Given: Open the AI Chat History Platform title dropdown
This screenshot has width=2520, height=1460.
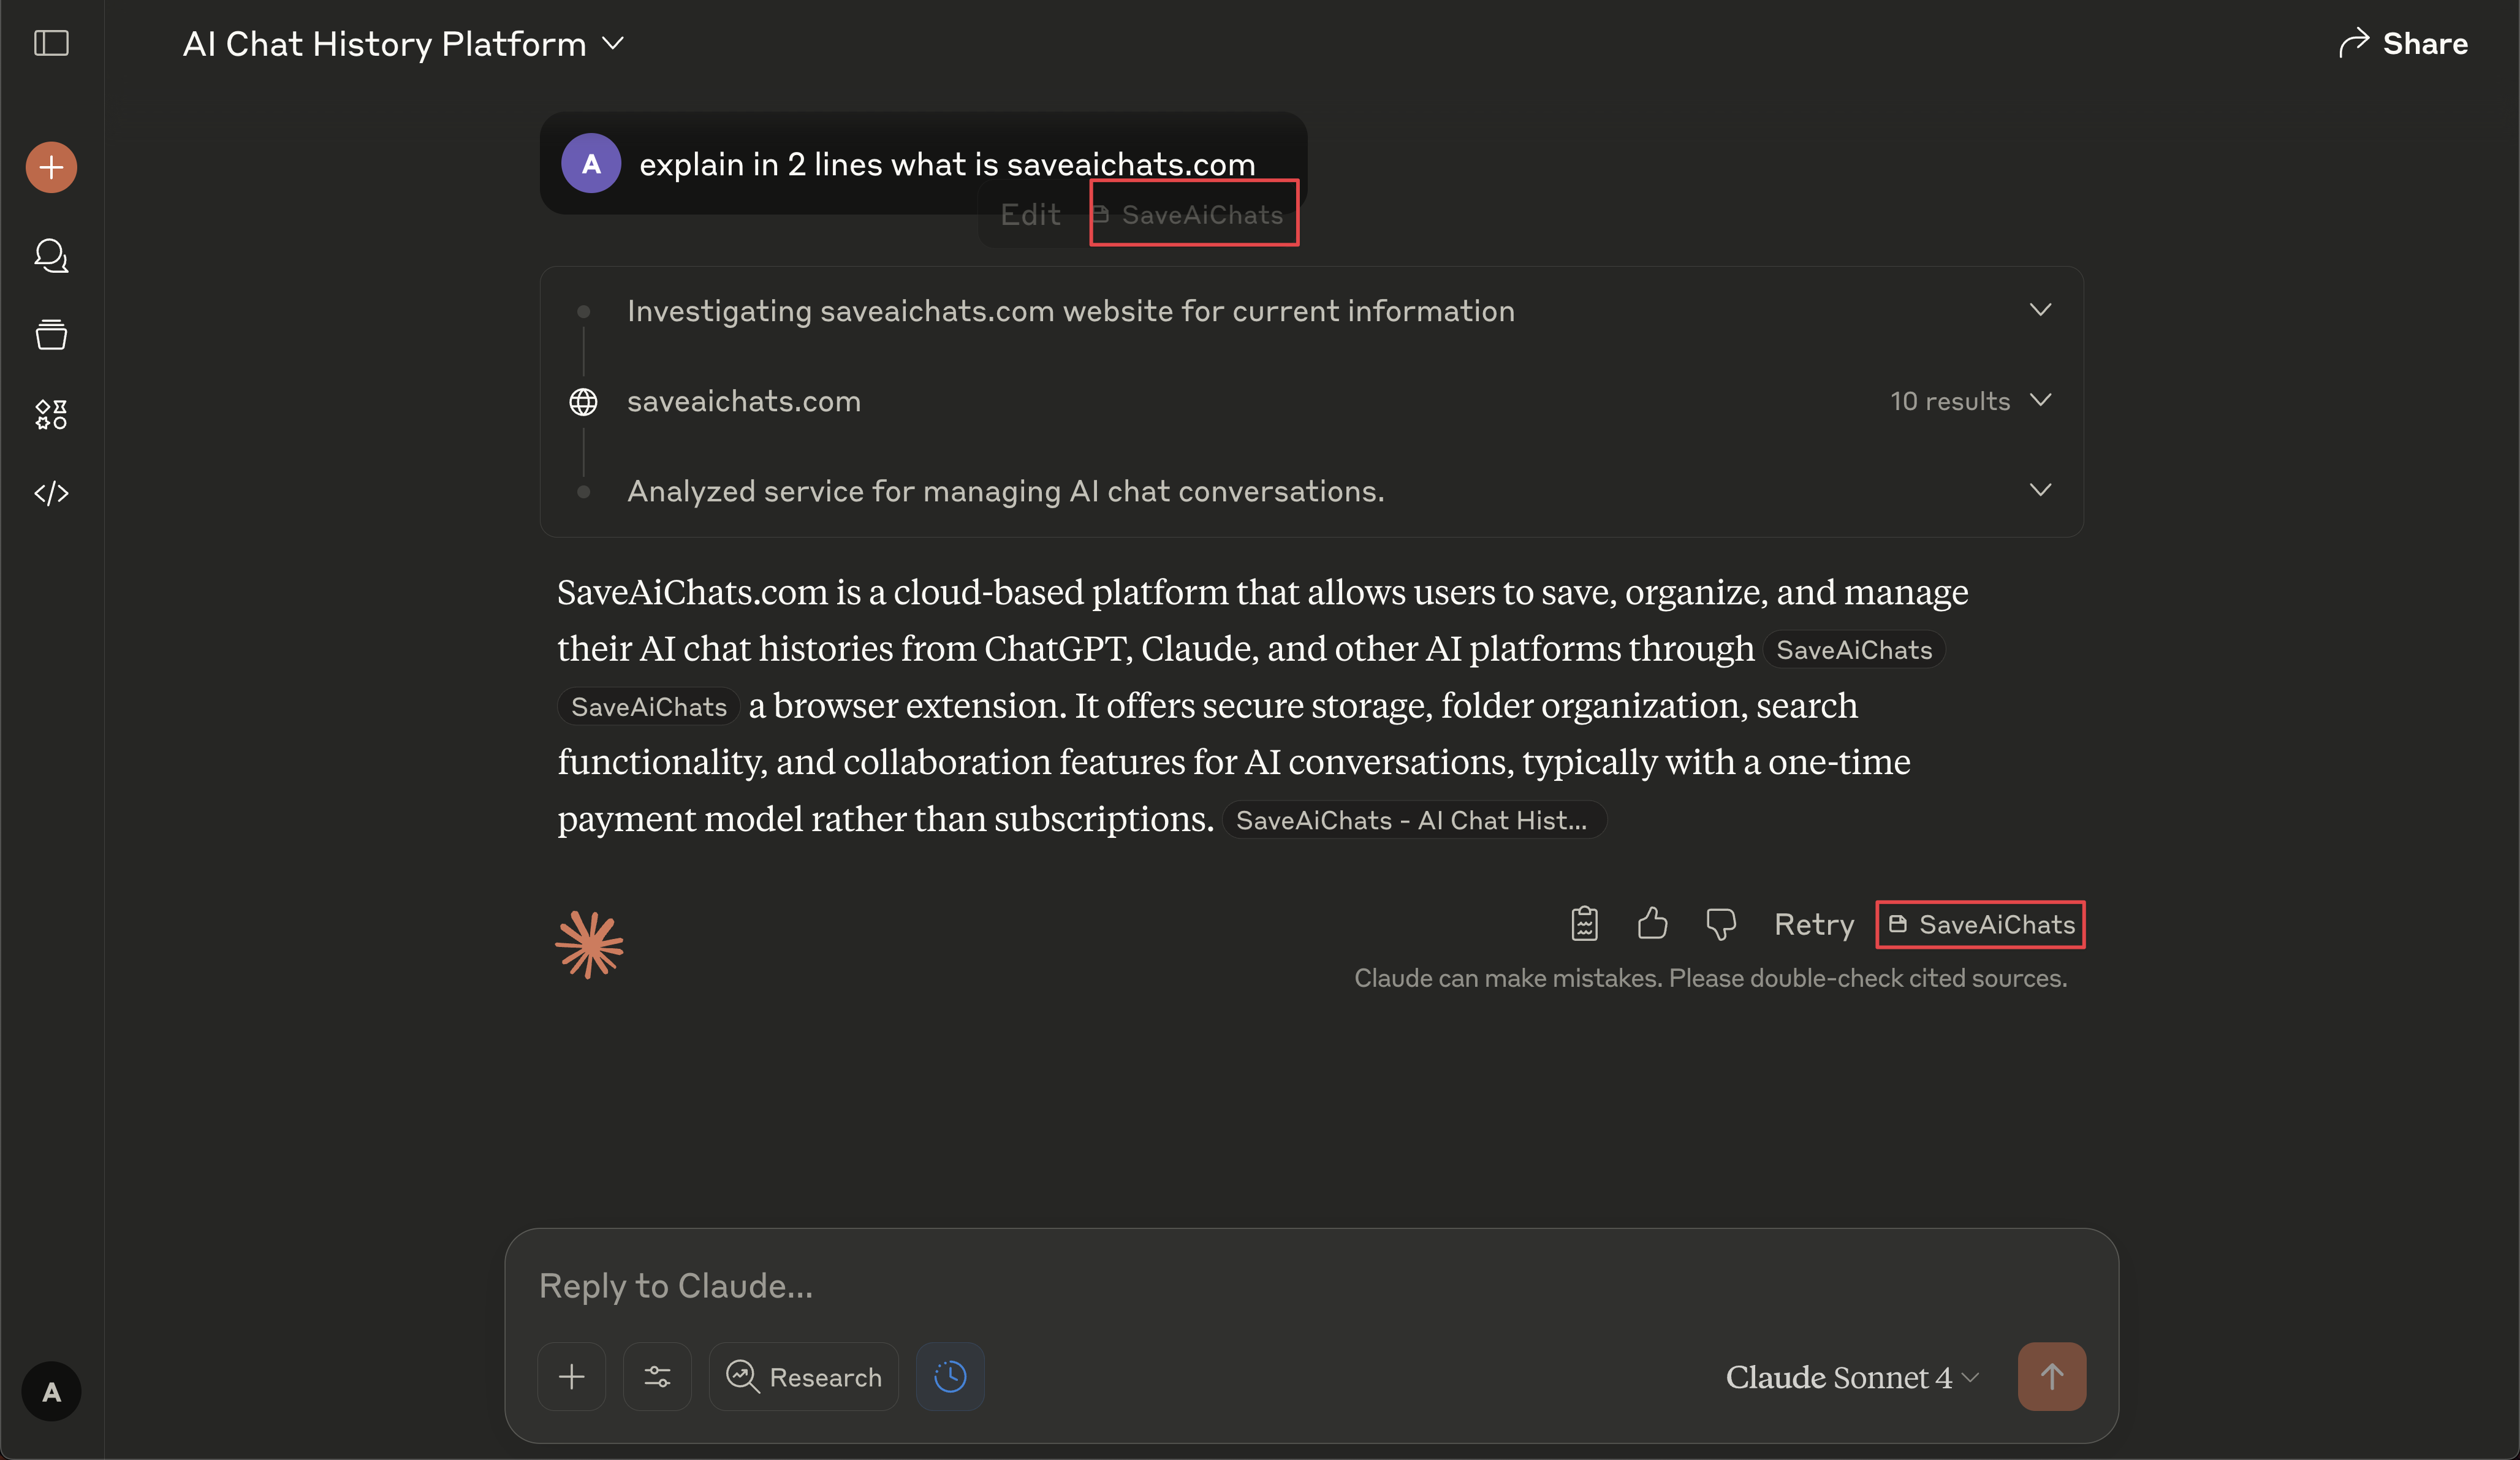Looking at the screenshot, I should point(404,44).
